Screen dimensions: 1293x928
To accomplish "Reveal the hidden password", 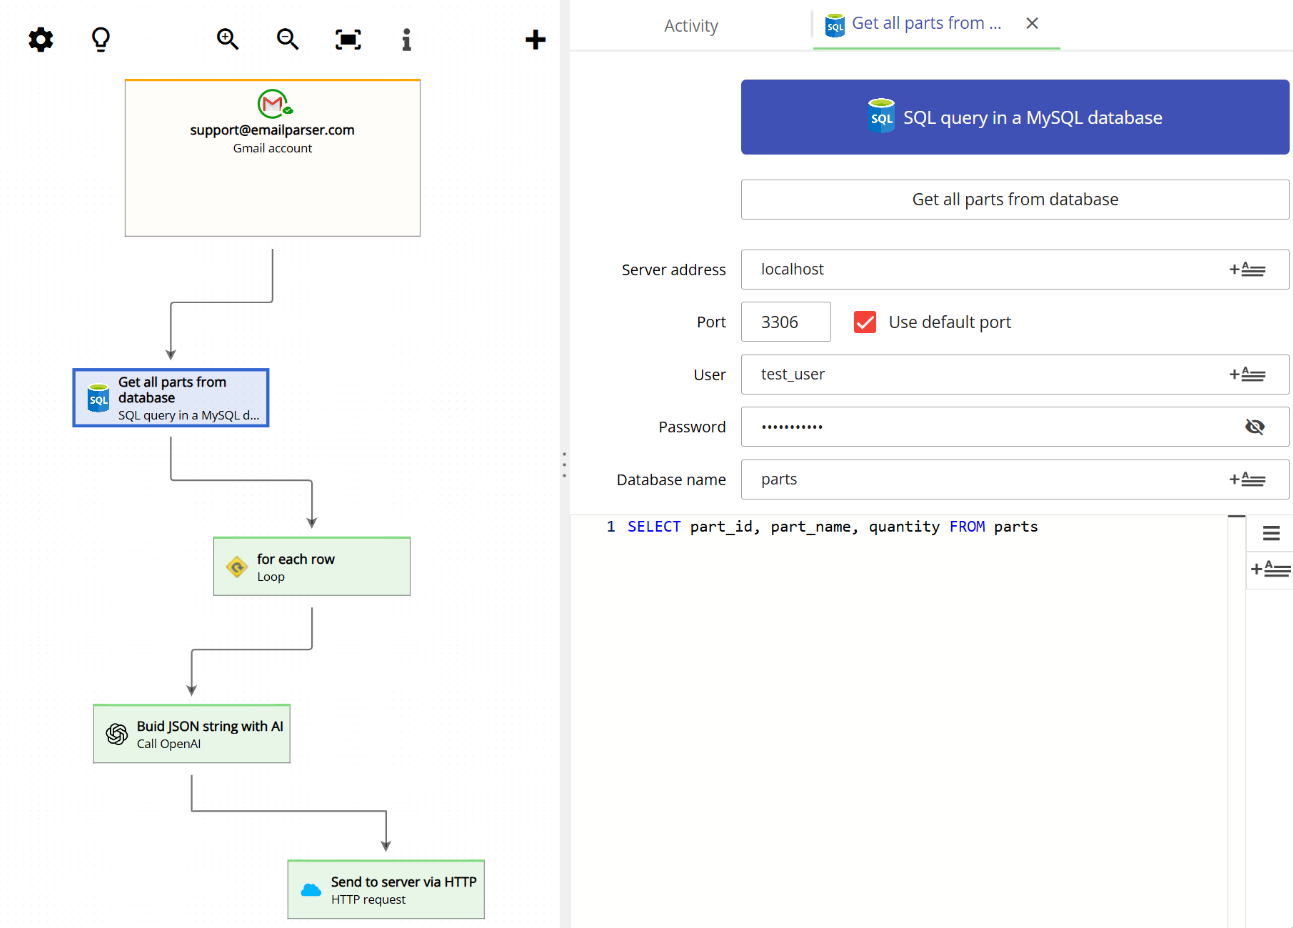I will click(x=1255, y=426).
